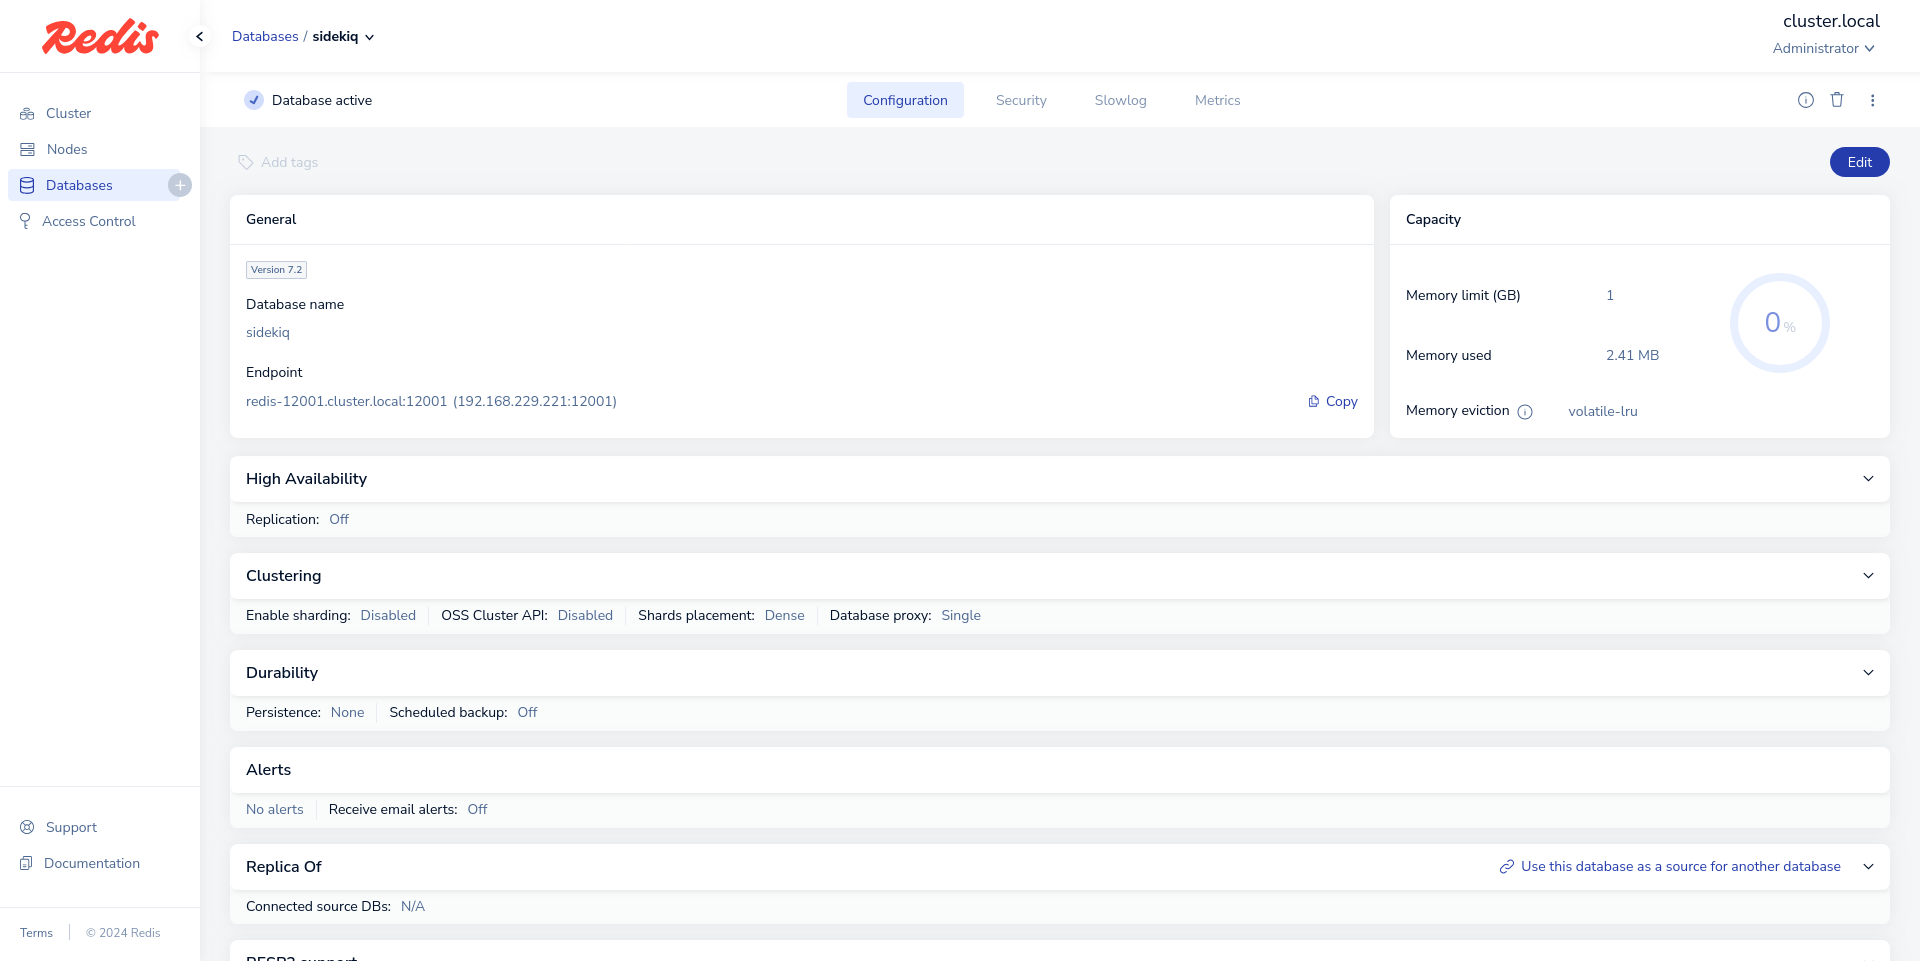Click the Databases sidebar icon
Screen dimensions: 1920x961
click(27, 186)
